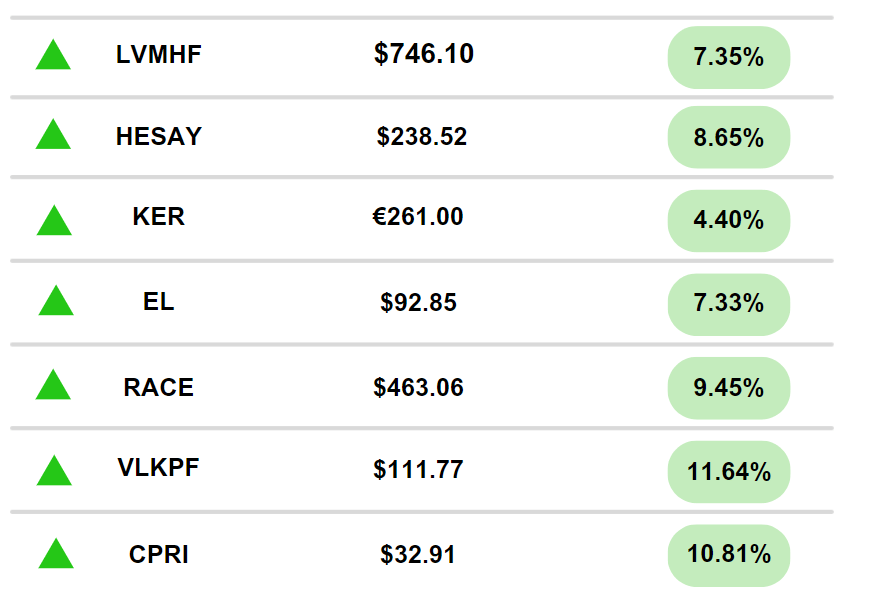This screenshot has width=877, height=600.
Task: Select the RACE ticker label
Action: point(159,387)
